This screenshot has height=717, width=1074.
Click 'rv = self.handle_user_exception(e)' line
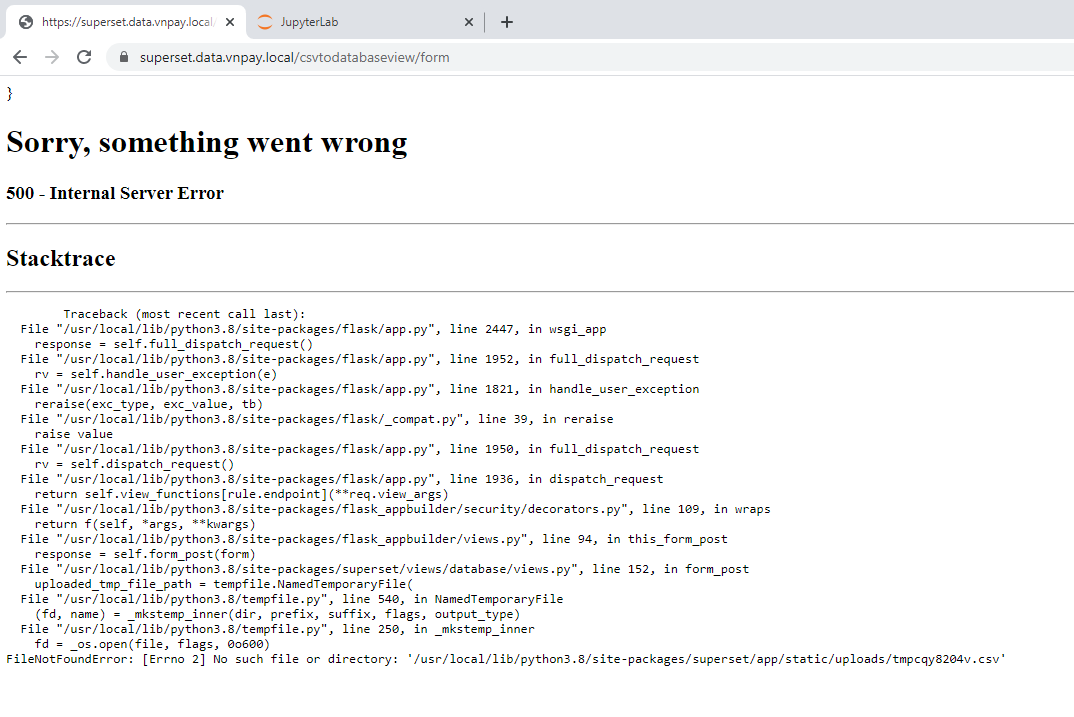click(x=155, y=375)
